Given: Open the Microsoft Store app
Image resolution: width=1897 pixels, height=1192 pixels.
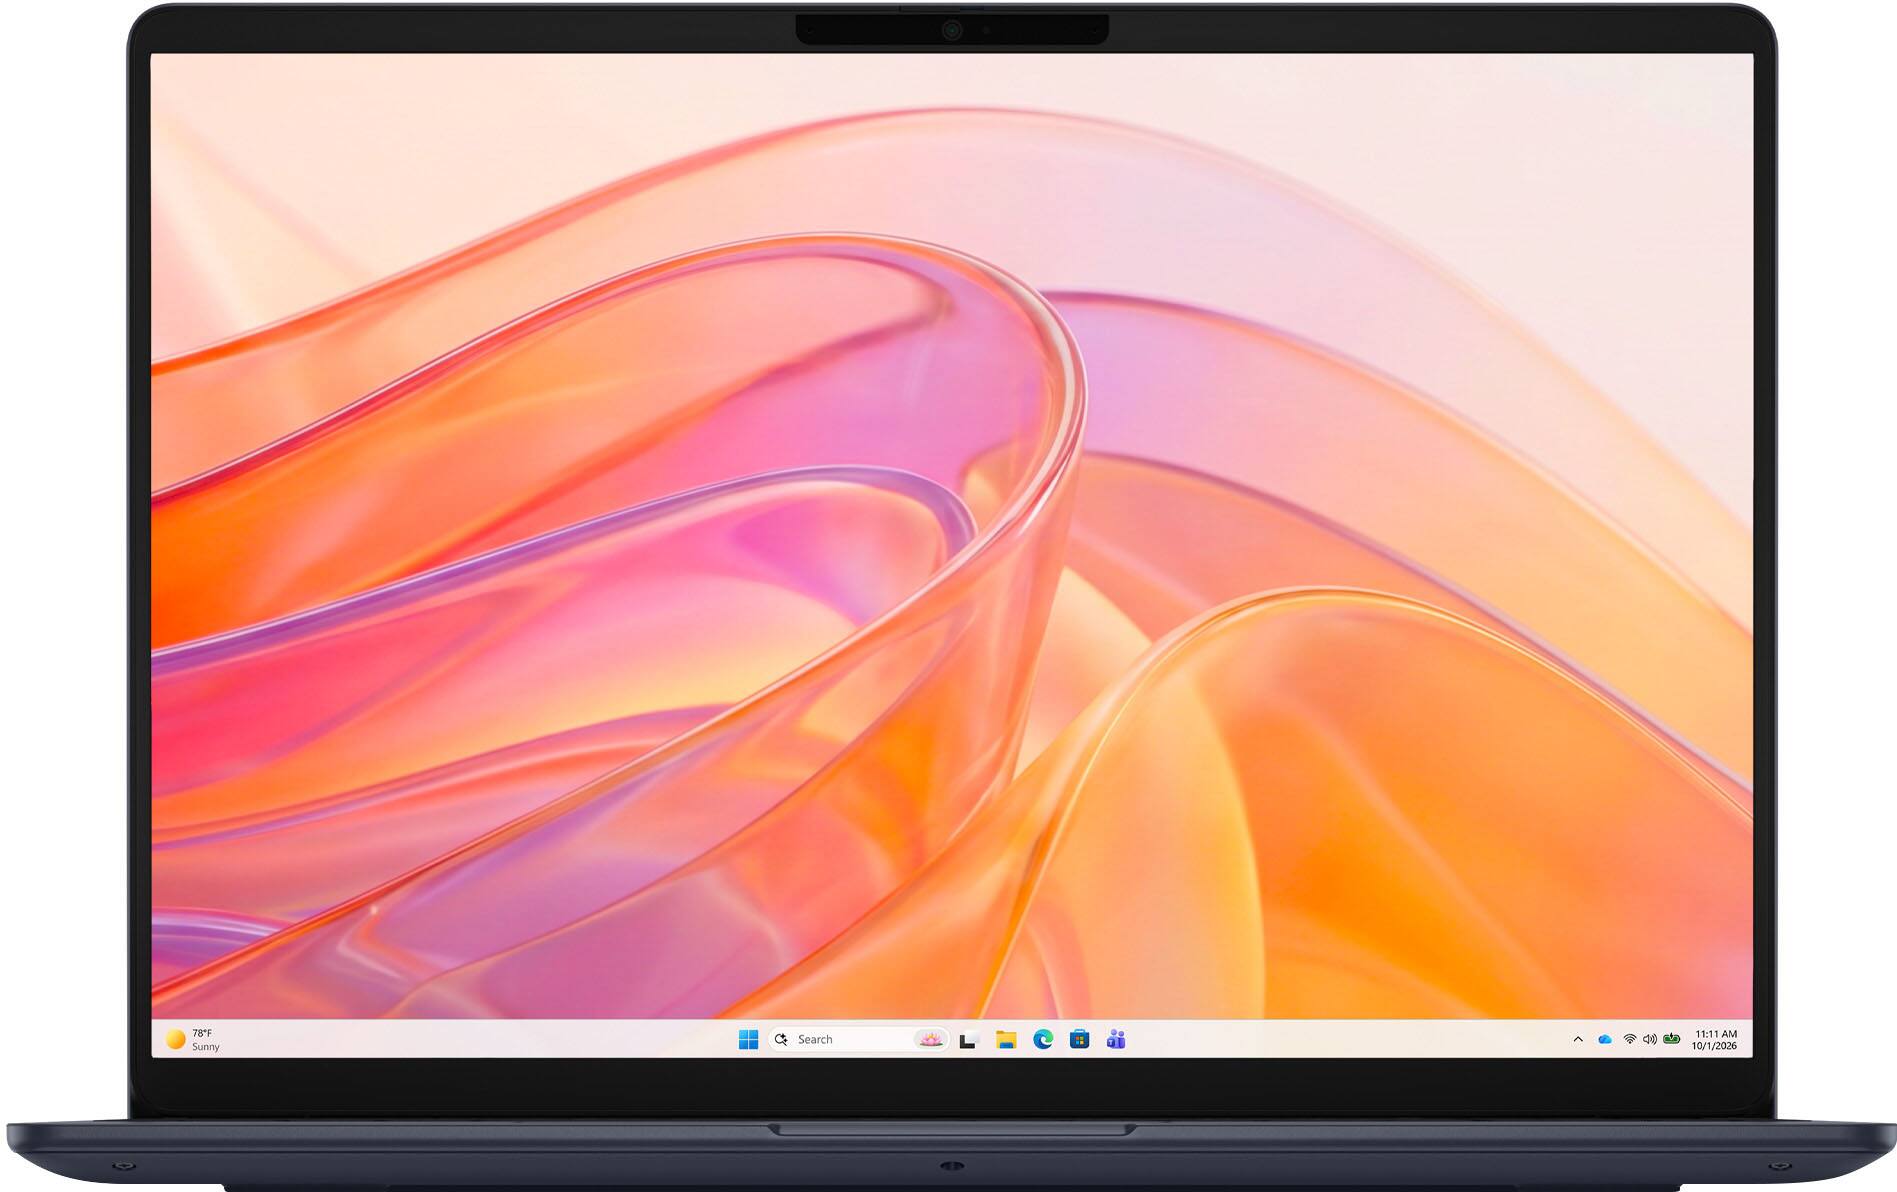Looking at the screenshot, I should point(1080,1040).
